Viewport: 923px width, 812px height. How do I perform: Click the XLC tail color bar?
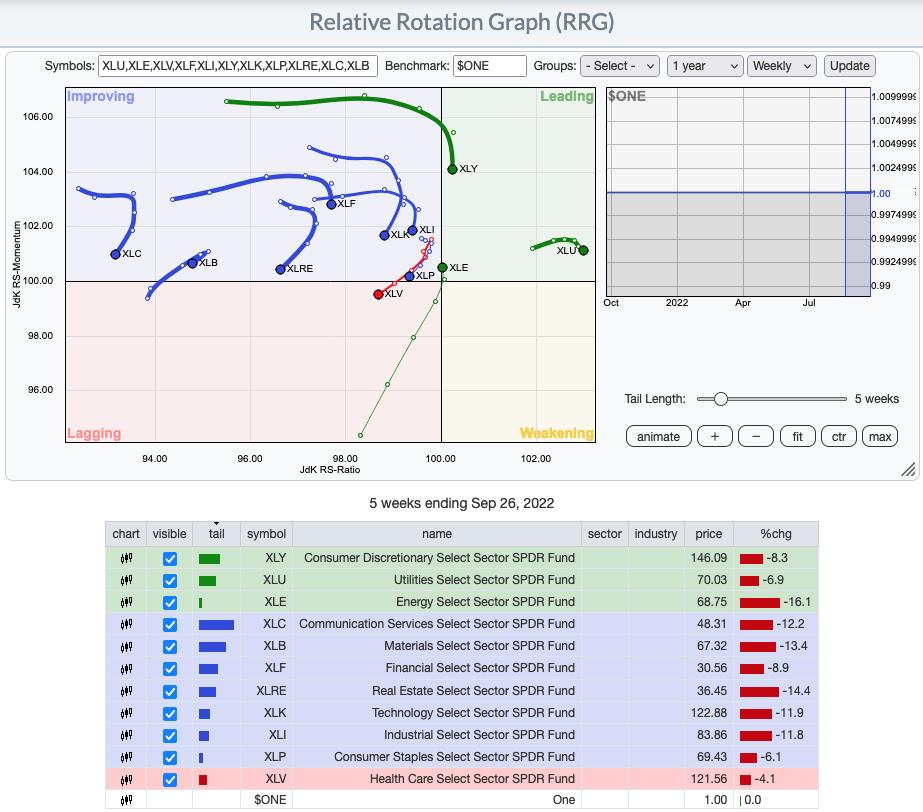[216, 625]
